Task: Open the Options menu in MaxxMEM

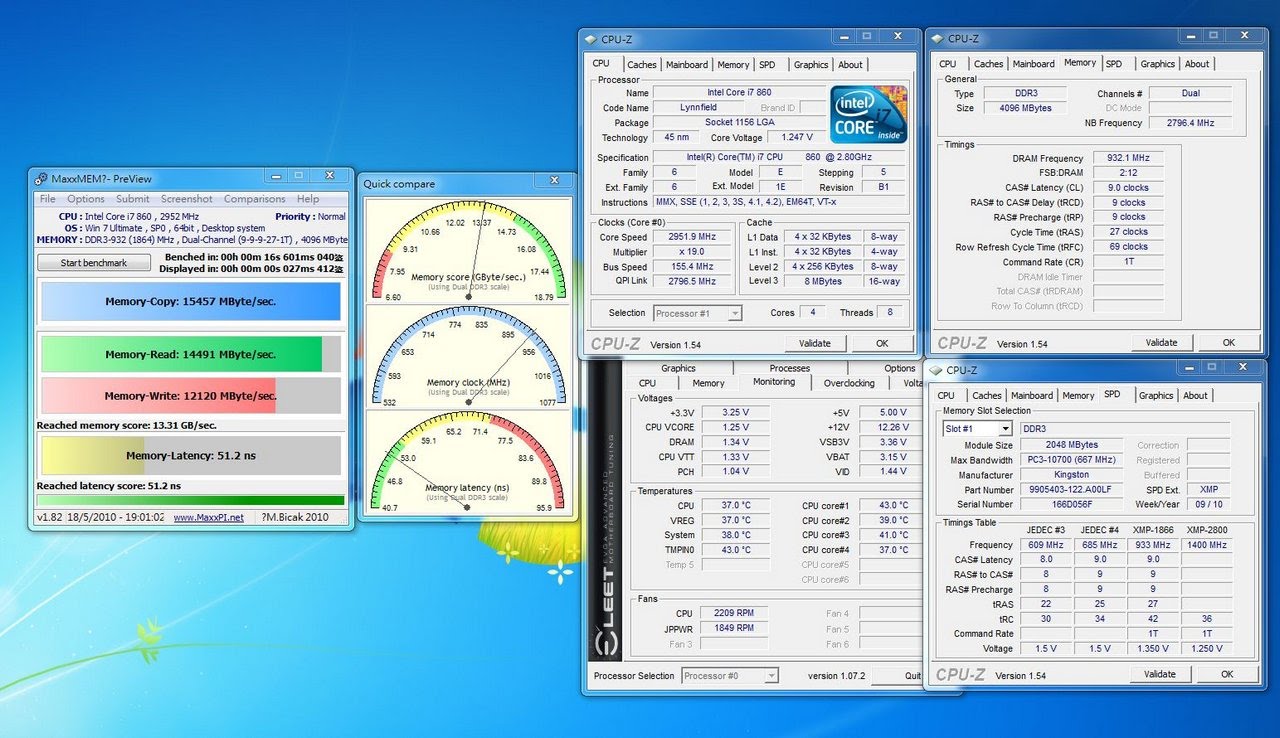Action: [x=86, y=199]
